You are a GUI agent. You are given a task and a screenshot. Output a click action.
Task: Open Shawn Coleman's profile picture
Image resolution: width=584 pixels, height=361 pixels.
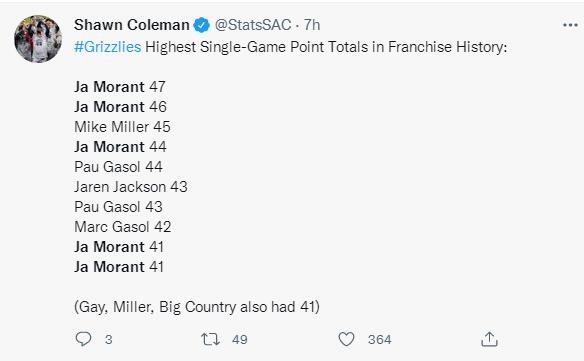(x=38, y=39)
